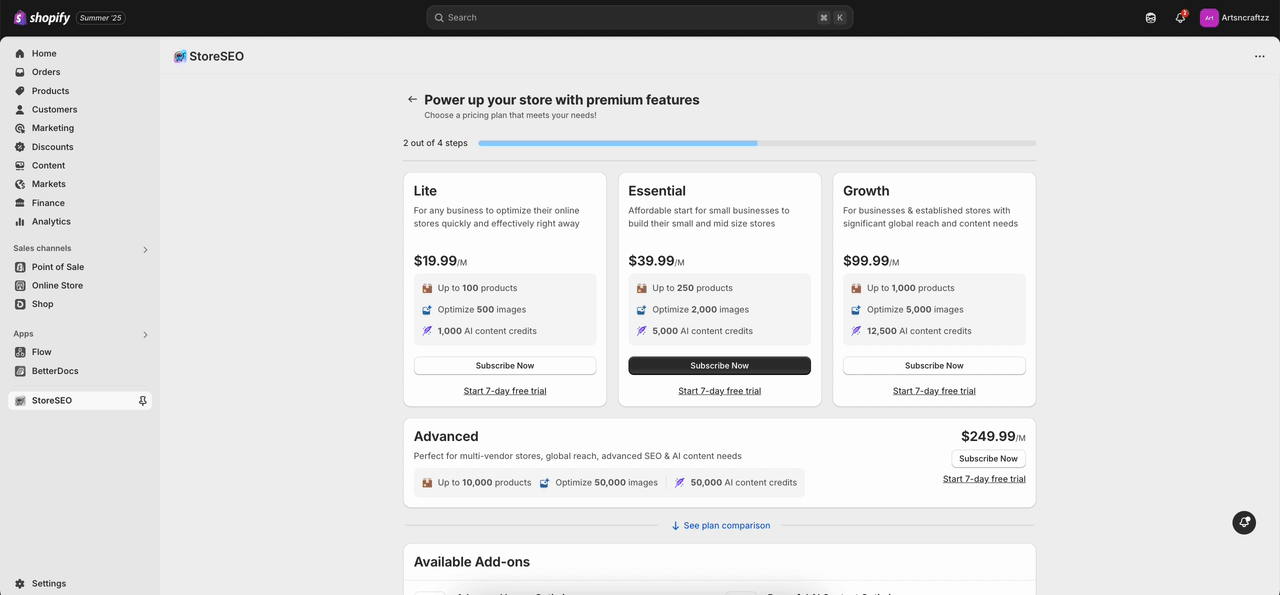This screenshot has width=1280, height=595.
Task: Click the floating rocket button at right edge
Action: (x=1244, y=522)
